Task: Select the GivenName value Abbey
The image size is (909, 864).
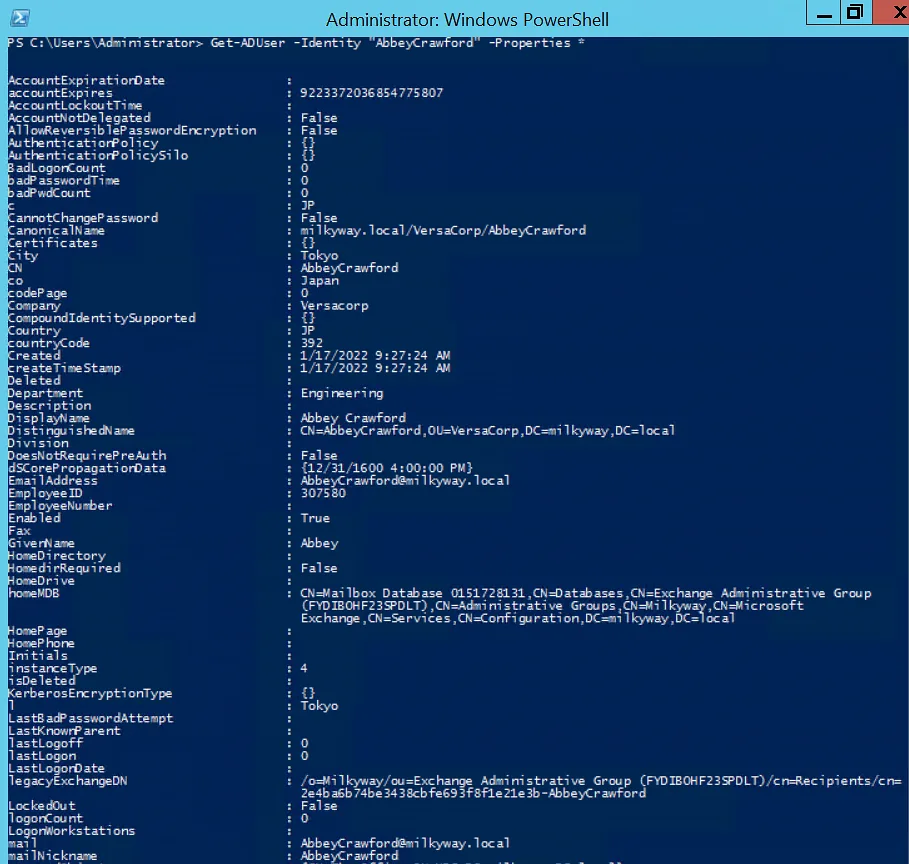Action: (319, 543)
